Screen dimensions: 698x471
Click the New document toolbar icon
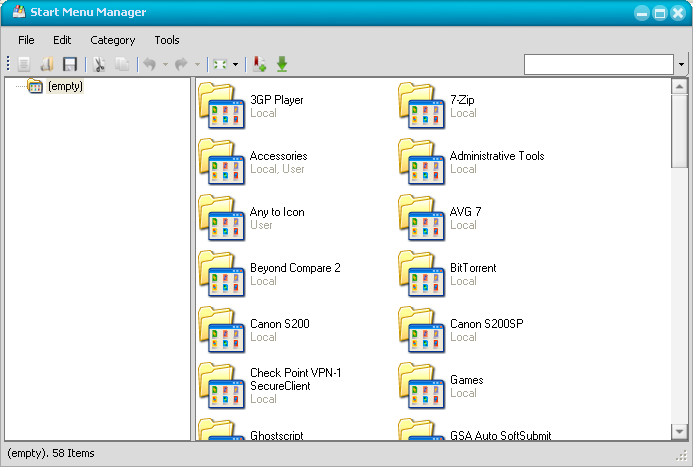click(x=24, y=65)
